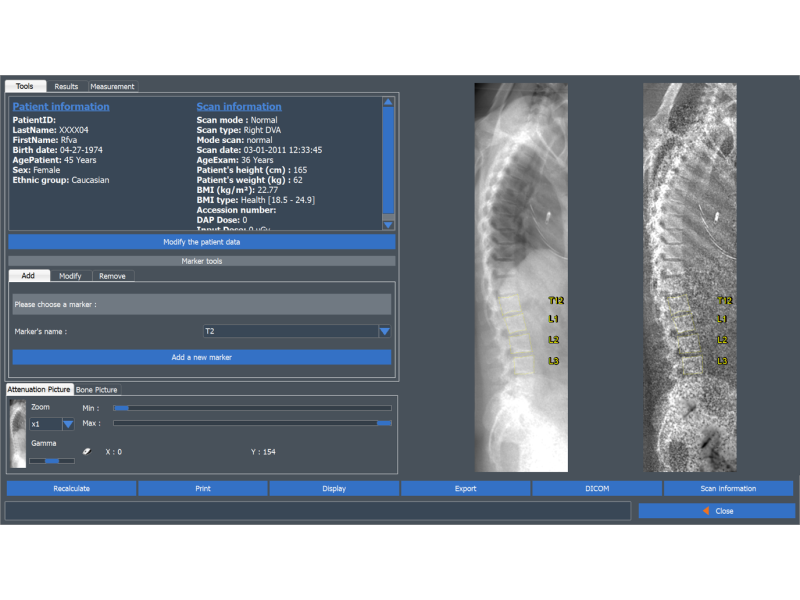
Task: Click the orange arrow on Close button
Action: click(x=706, y=511)
